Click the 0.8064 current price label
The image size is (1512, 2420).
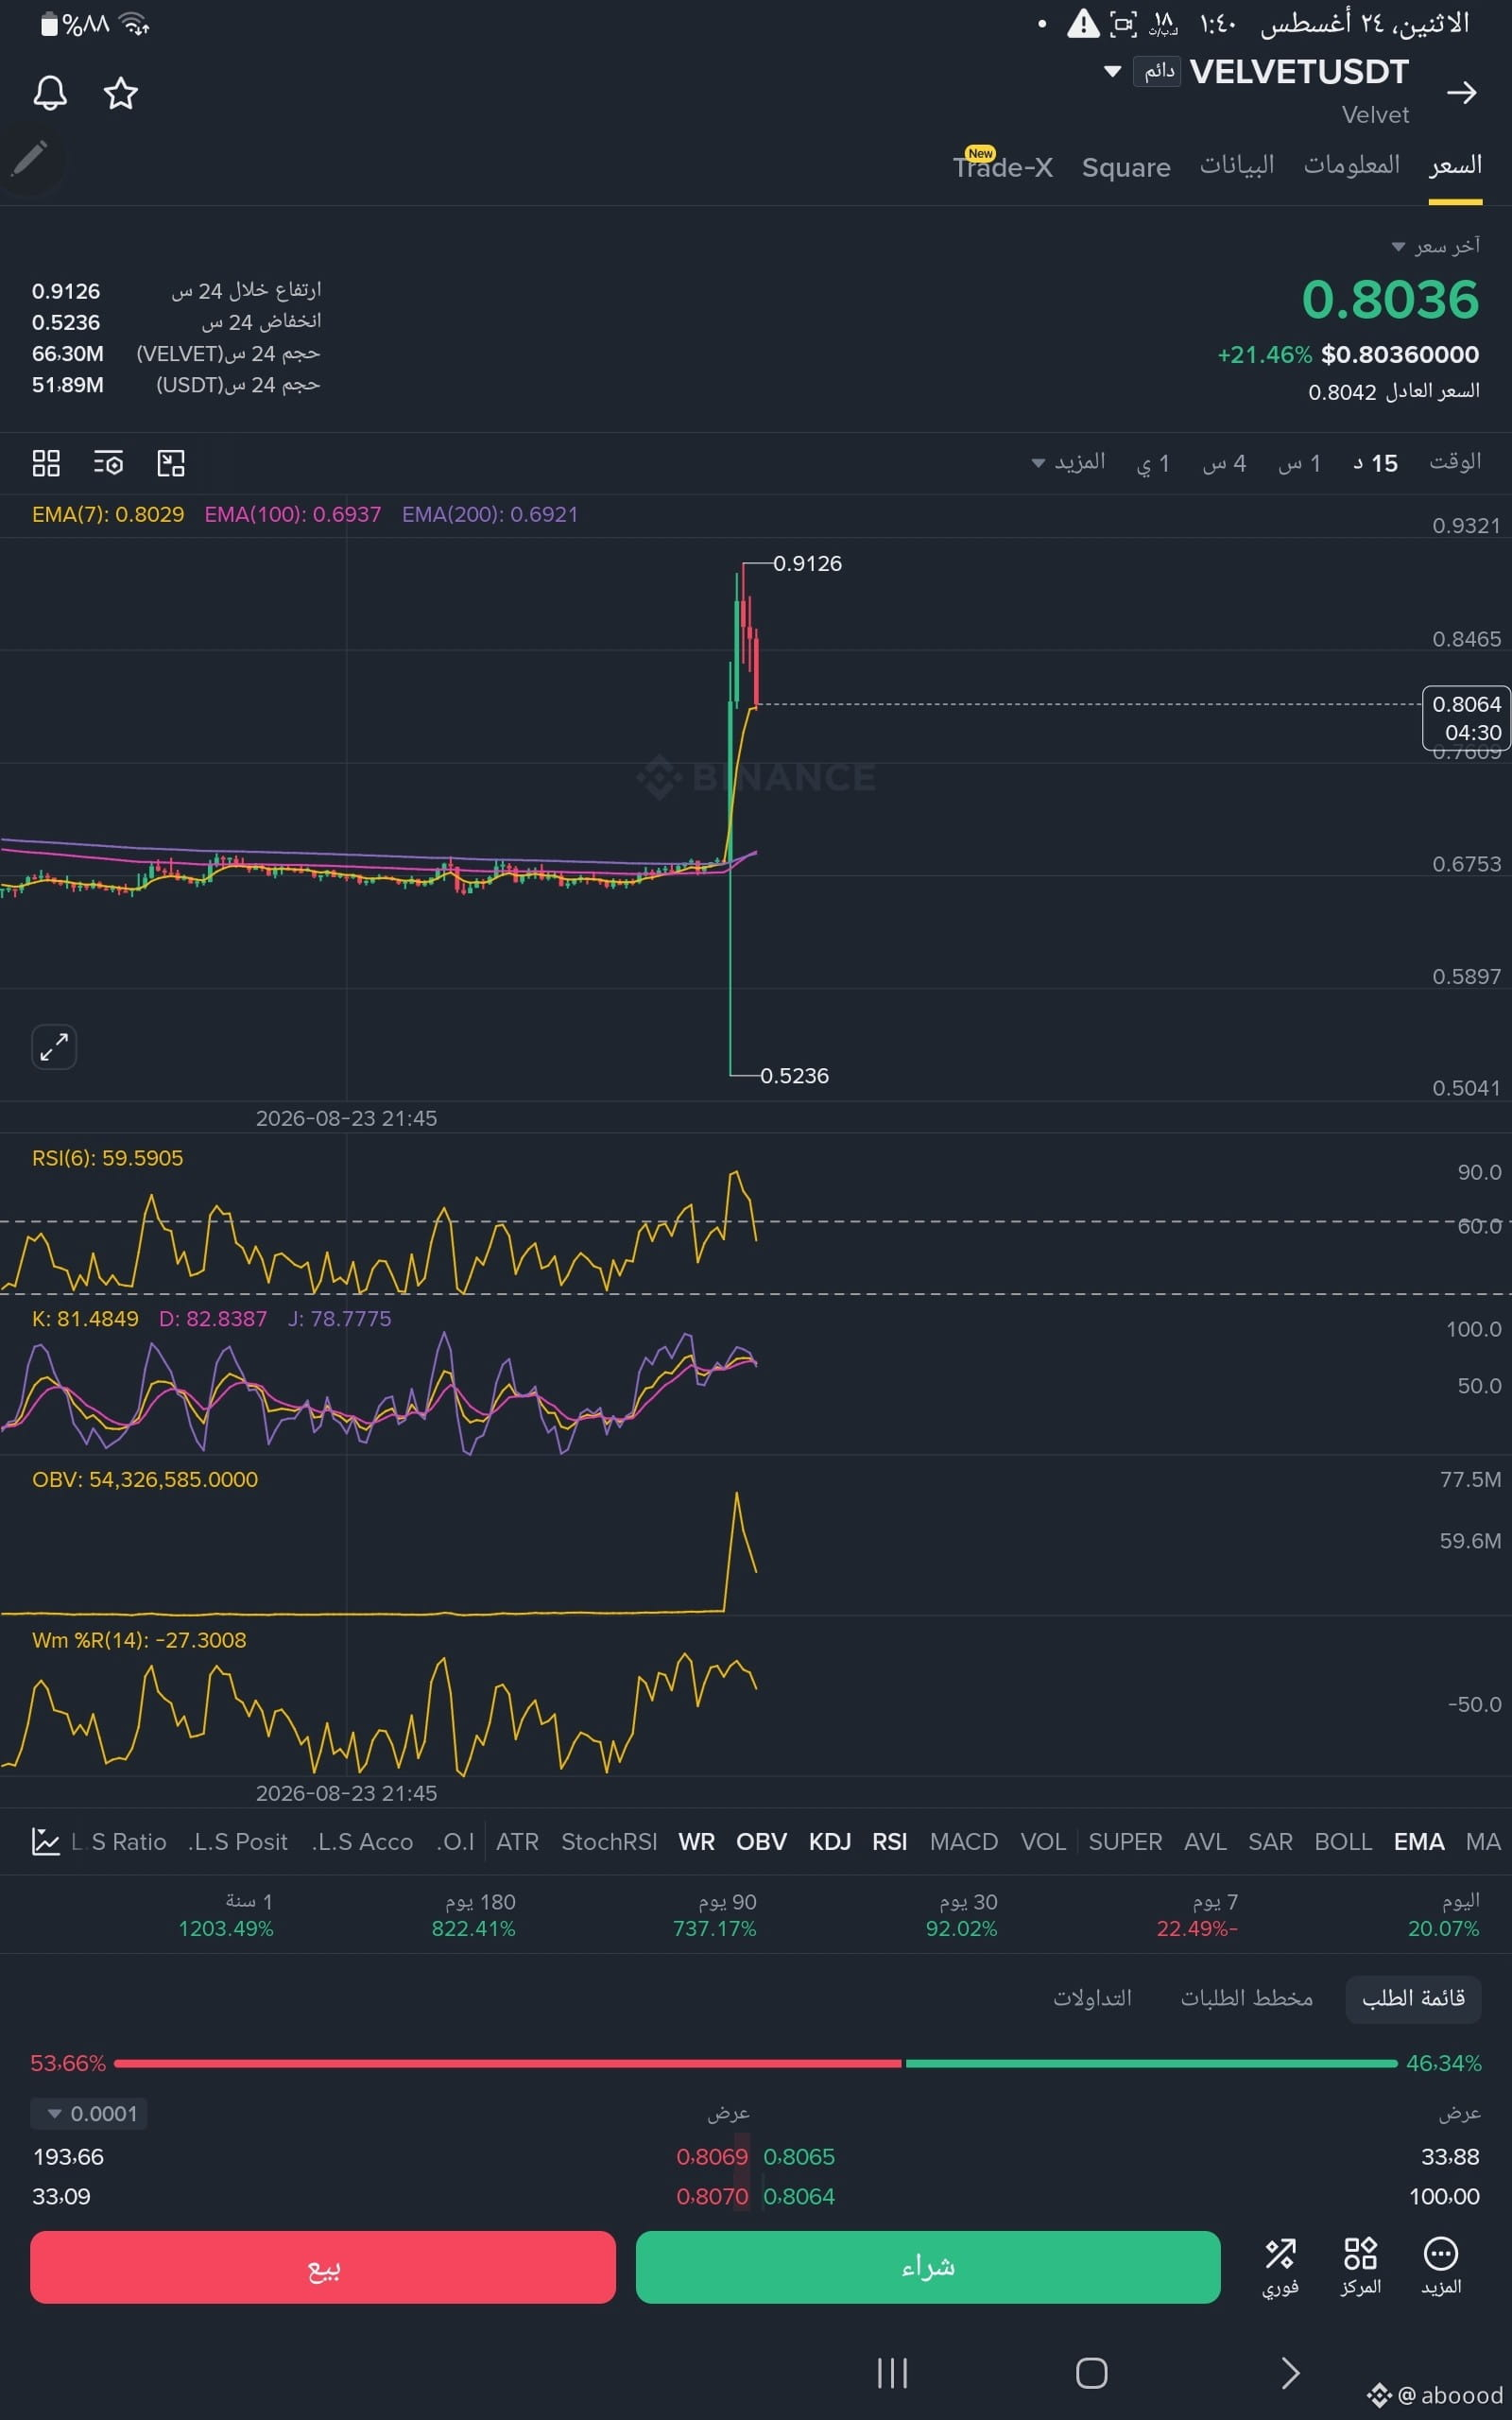pyautogui.click(x=1466, y=718)
